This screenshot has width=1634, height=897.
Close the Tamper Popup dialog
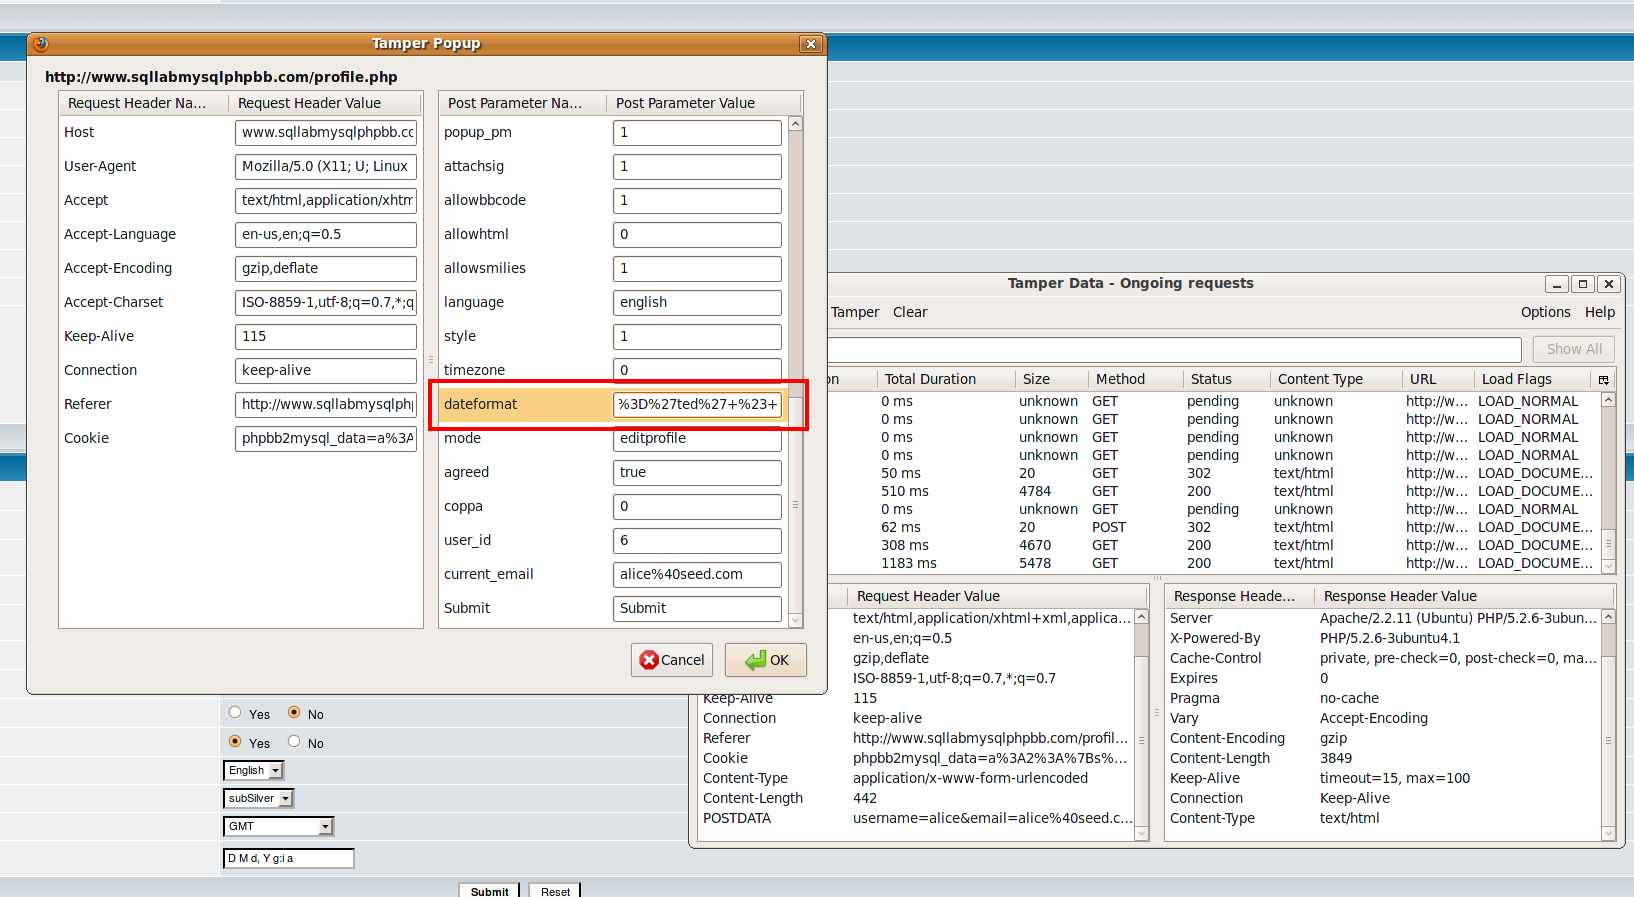point(811,44)
